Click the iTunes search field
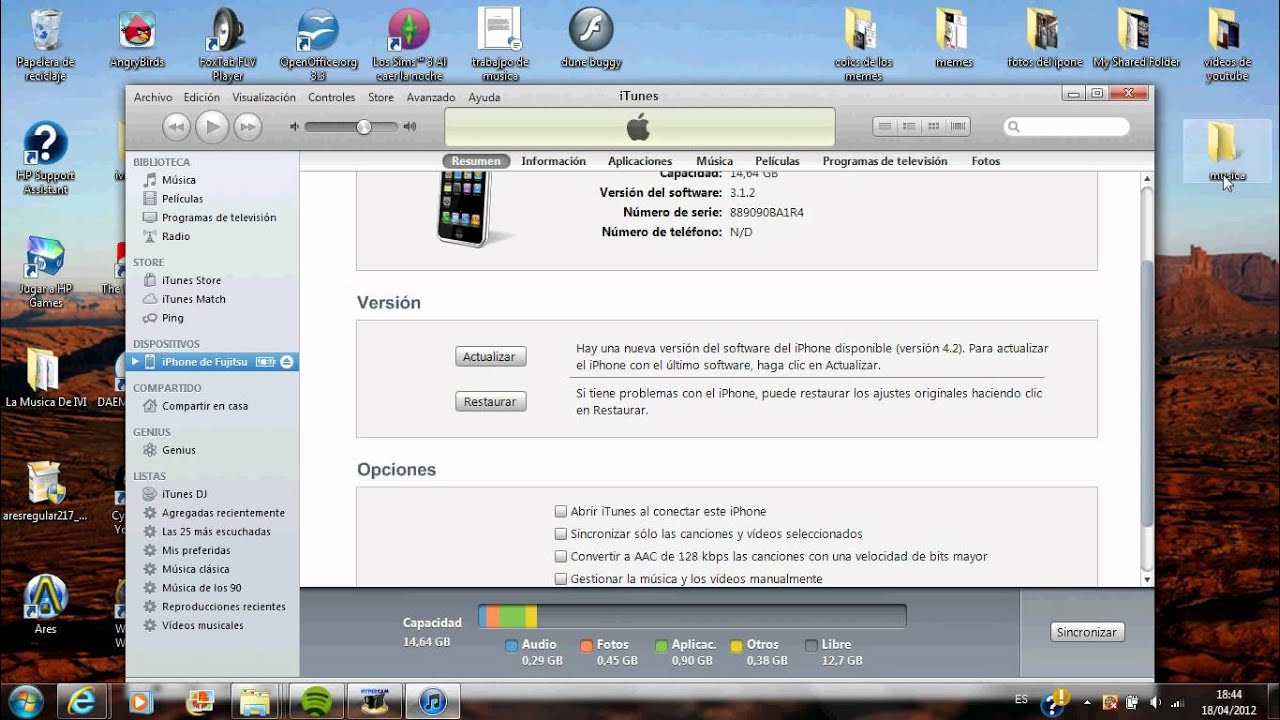The image size is (1280, 720). point(1067,127)
